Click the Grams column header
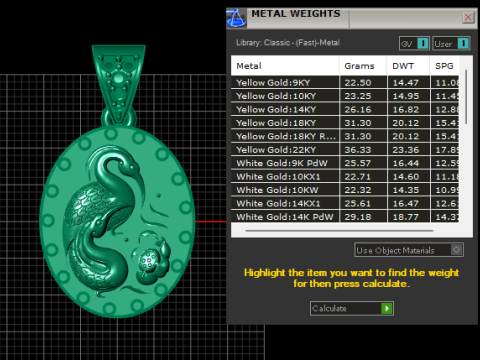This screenshot has height=360, width=480. point(363,66)
